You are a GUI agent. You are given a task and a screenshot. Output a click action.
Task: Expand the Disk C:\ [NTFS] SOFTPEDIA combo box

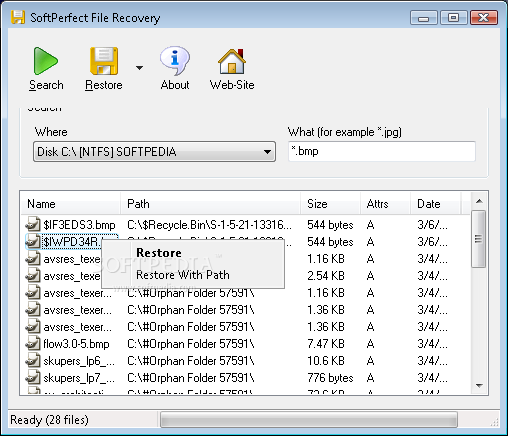point(154,152)
